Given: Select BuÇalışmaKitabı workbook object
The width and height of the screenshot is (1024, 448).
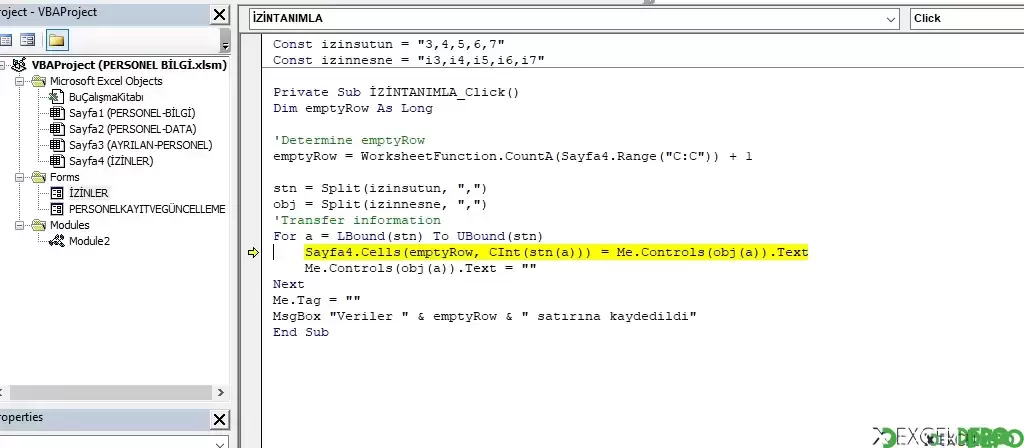Looking at the screenshot, I should pyautogui.click(x=106, y=97).
